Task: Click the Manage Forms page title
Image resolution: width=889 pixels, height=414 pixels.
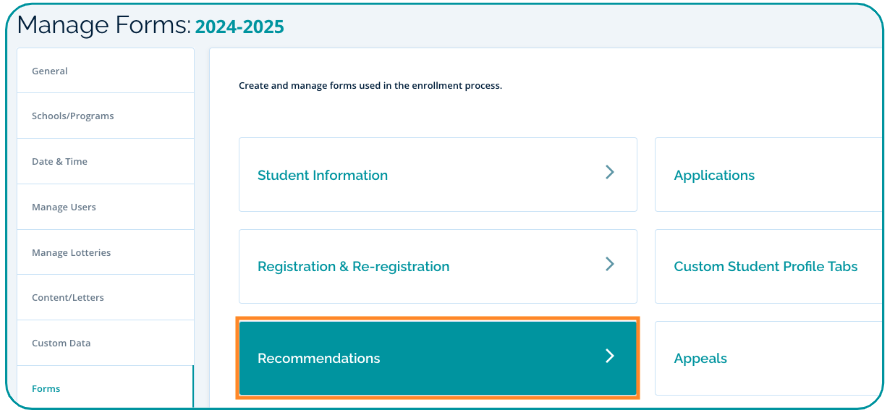Action: pyautogui.click(x=104, y=26)
